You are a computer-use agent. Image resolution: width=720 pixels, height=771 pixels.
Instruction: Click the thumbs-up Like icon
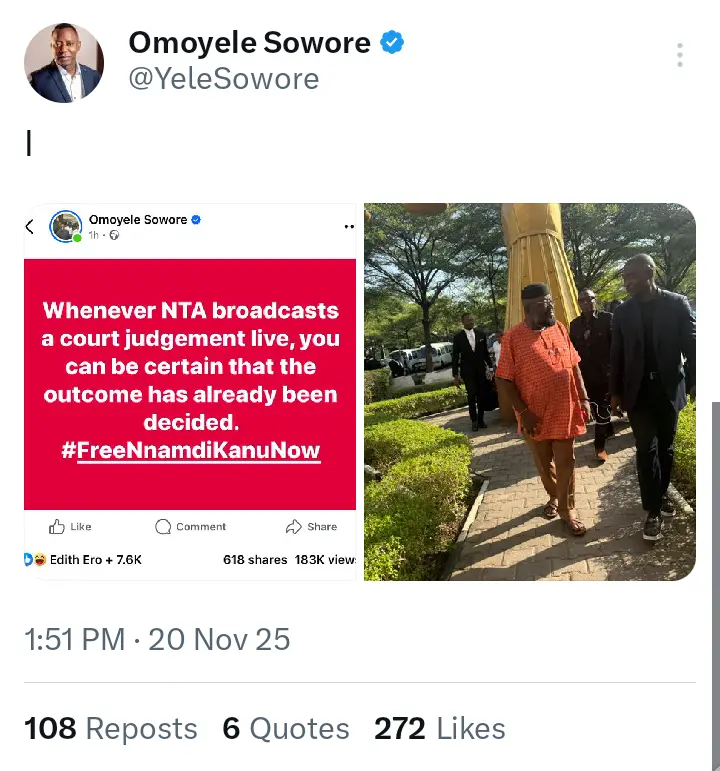[x=57, y=527]
